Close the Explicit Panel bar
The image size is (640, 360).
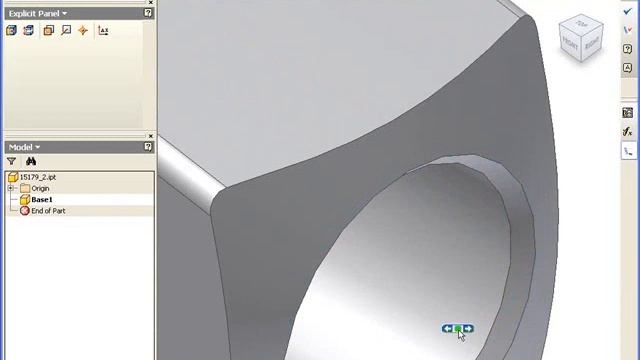(151, 2)
